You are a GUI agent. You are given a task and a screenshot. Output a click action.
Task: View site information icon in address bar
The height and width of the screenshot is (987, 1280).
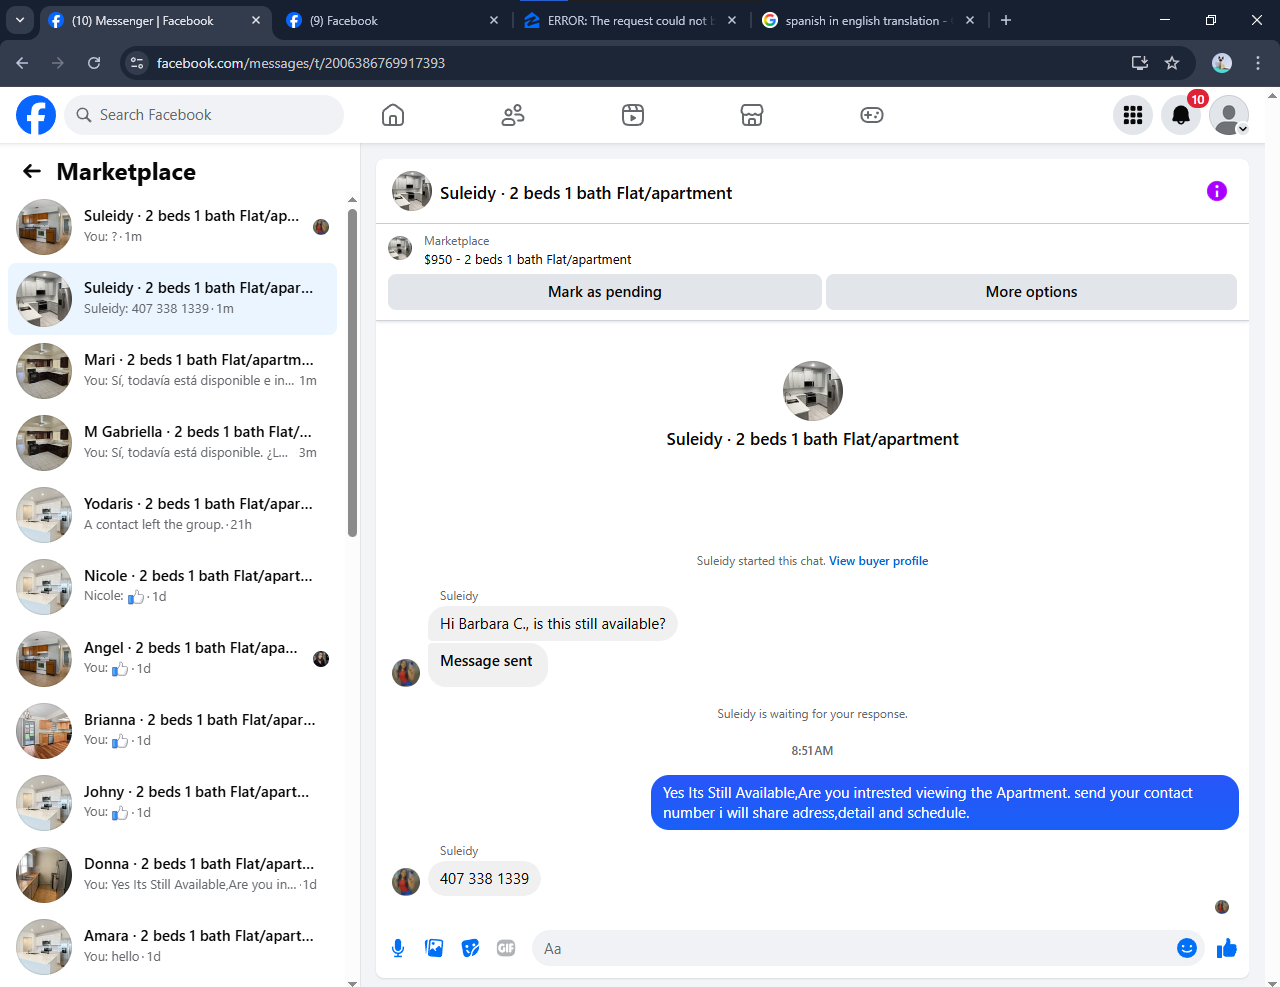tap(138, 63)
